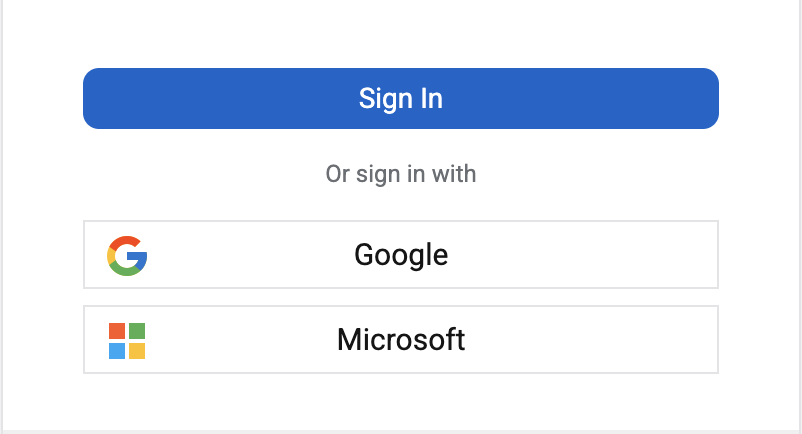Image resolution: width=802 pixels, height=434 pixels.
Task: Select the Google G logo icon
Action: [127, 256]
